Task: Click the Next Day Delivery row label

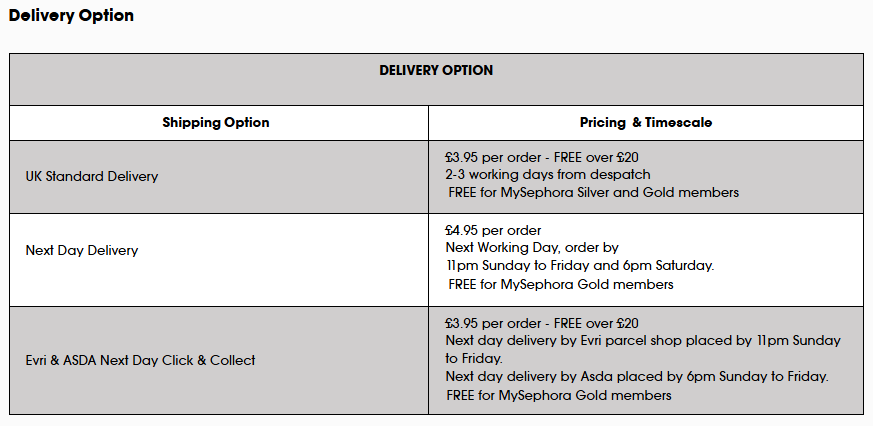Action: tap(82, 250)
